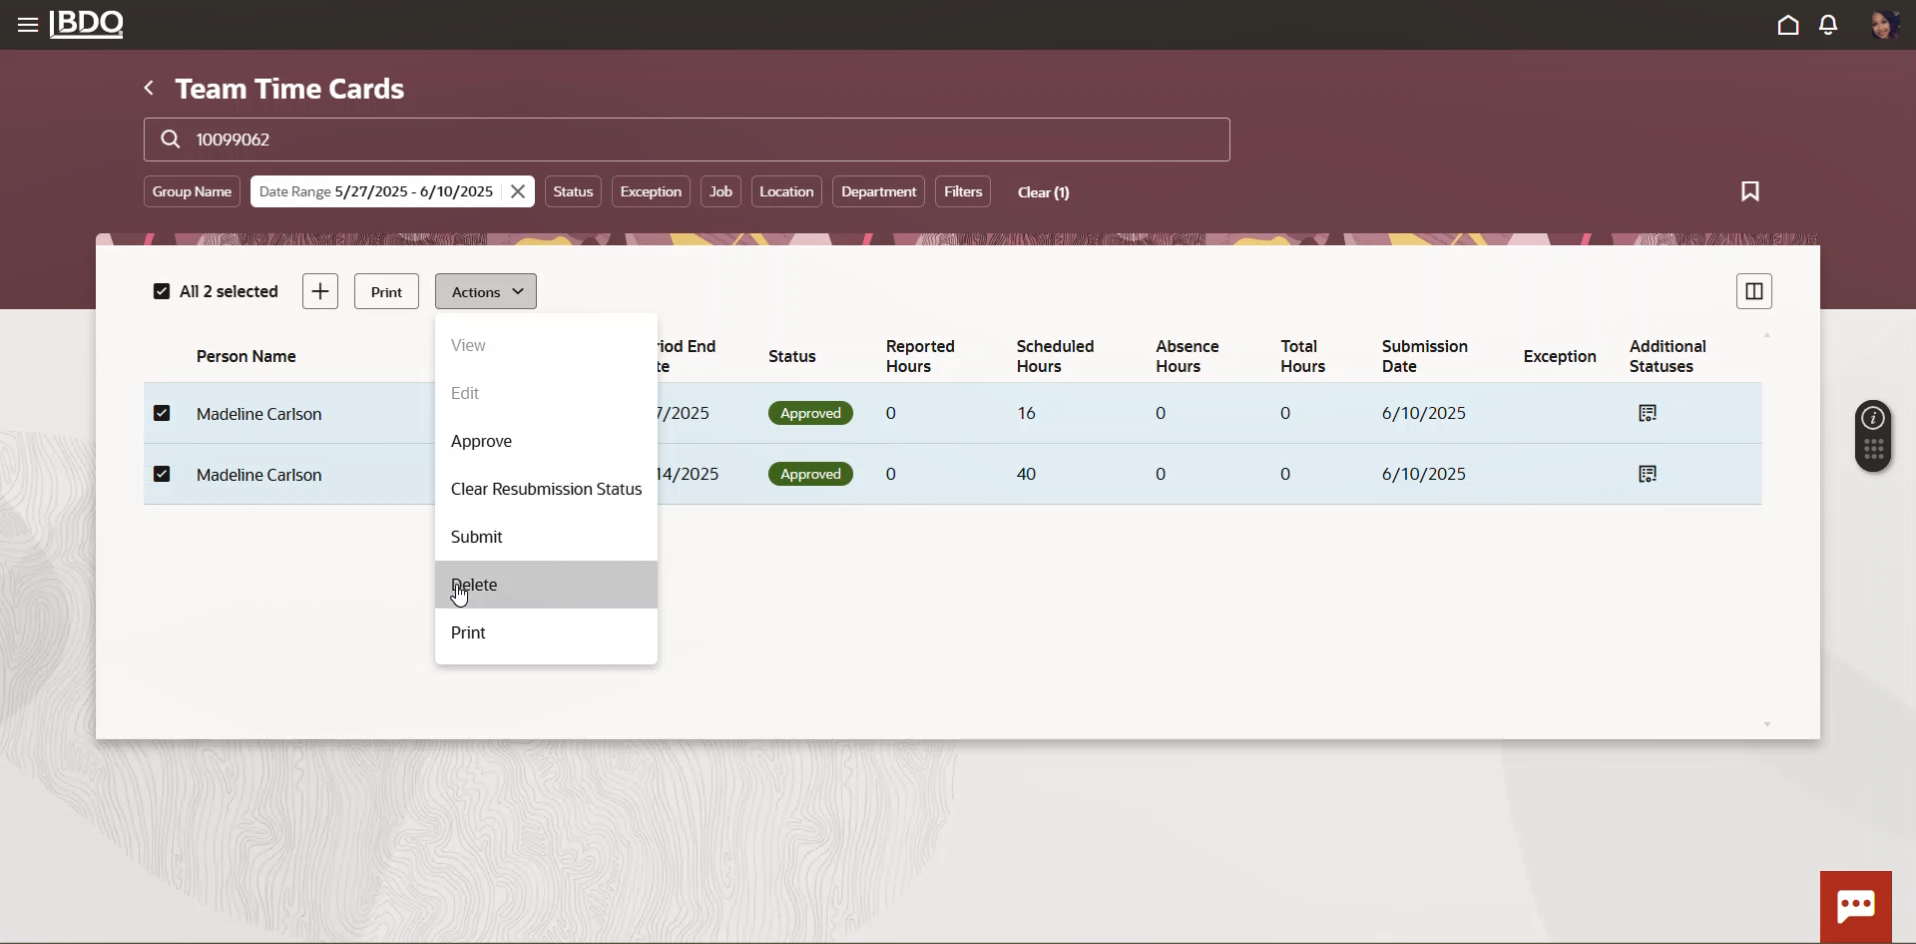Screen dimensions: 1916x944
Task: Open additional statuses icon for 16 scheduled hours row
Action: (x=1648, y=413)
